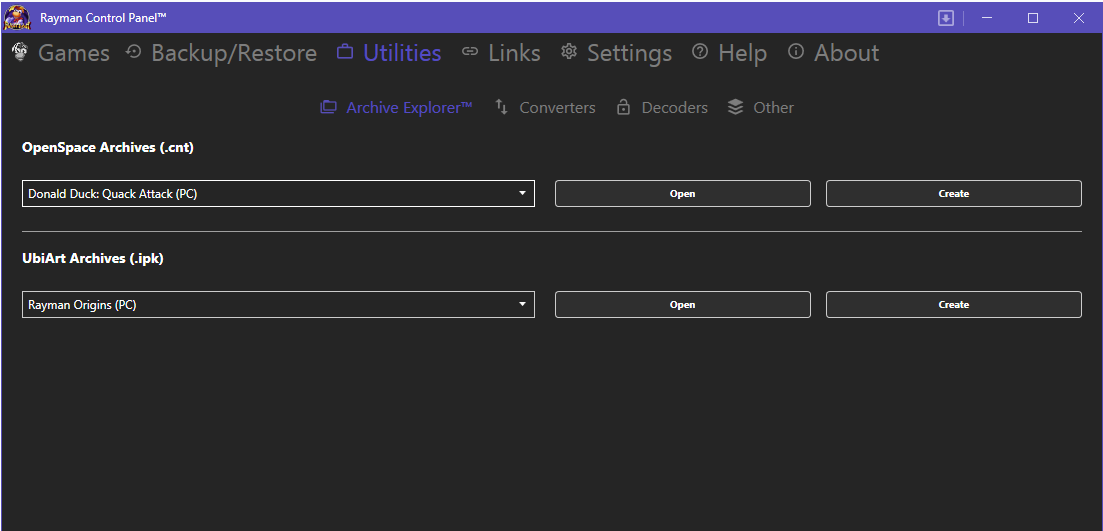Expand the Rayman Origins (PC) dropdown
Screen dimensions: 1103x531
277,305
